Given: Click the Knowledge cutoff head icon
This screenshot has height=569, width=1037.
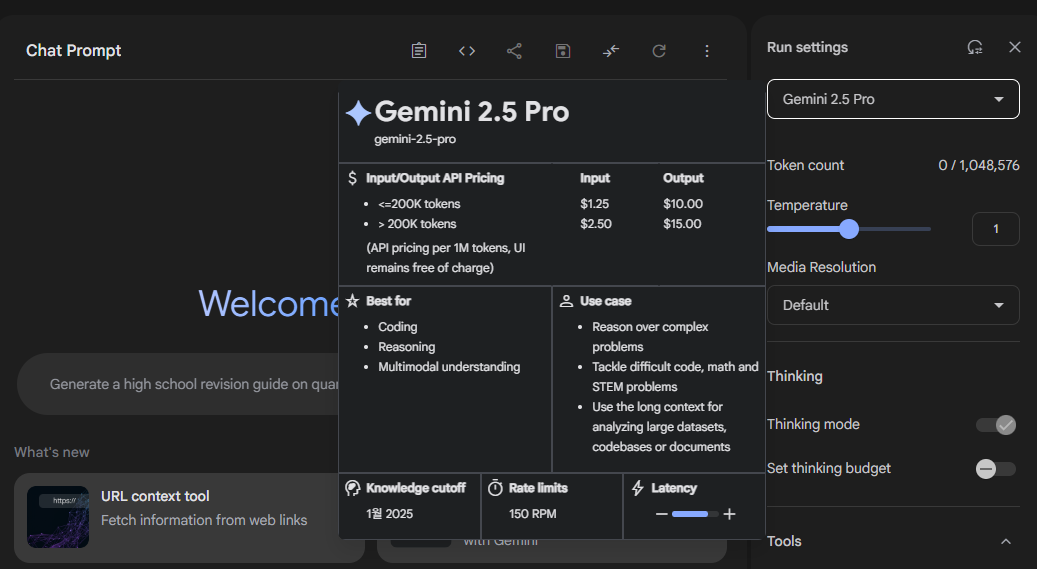Looking at the screenshot, I should tap(353, 488).
